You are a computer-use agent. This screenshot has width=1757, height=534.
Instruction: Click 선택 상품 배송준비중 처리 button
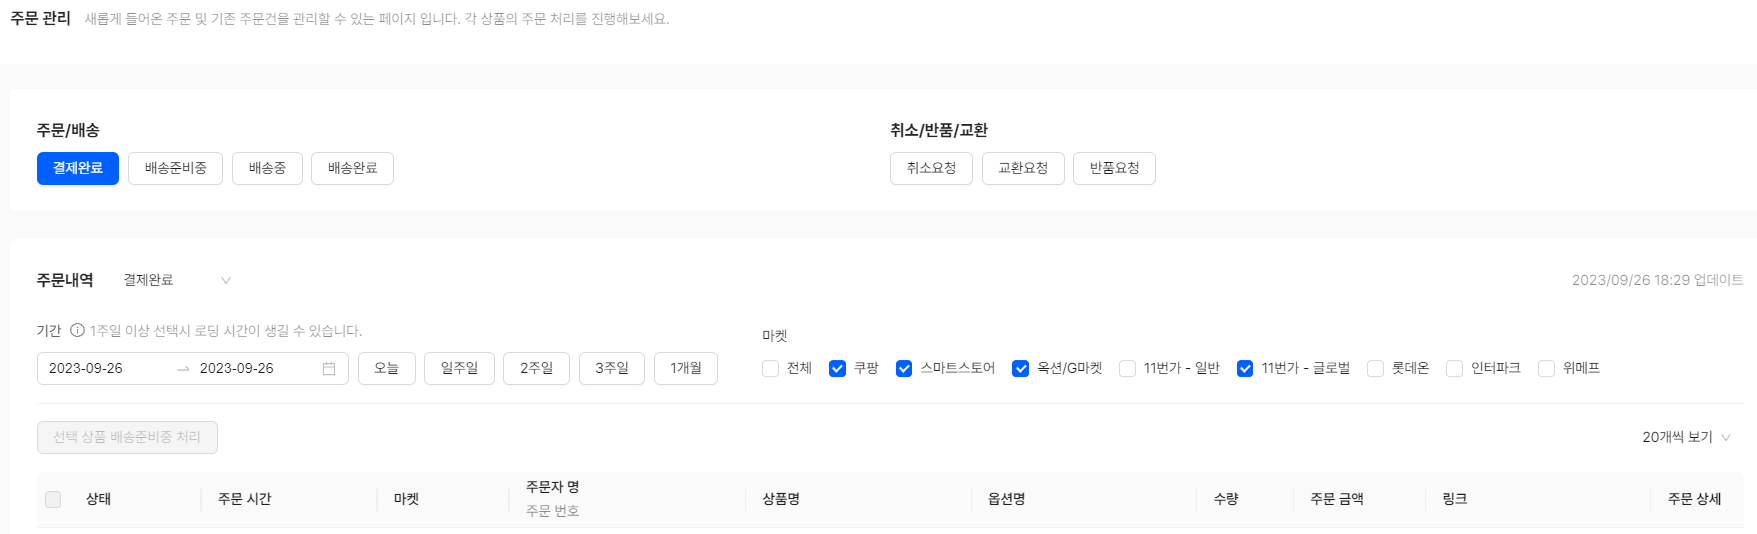pyautogui.click(x=127, y=437)
